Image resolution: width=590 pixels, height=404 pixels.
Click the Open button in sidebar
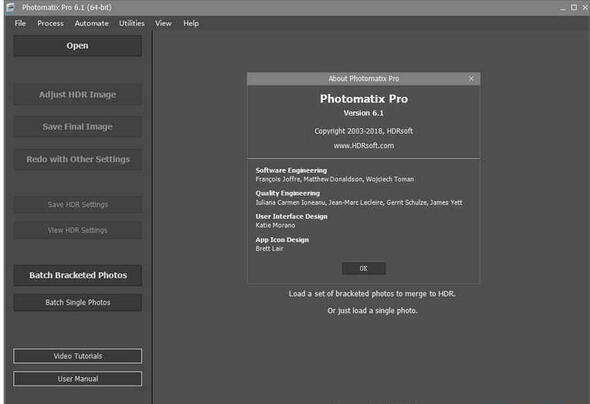click(x=78, y=46)
